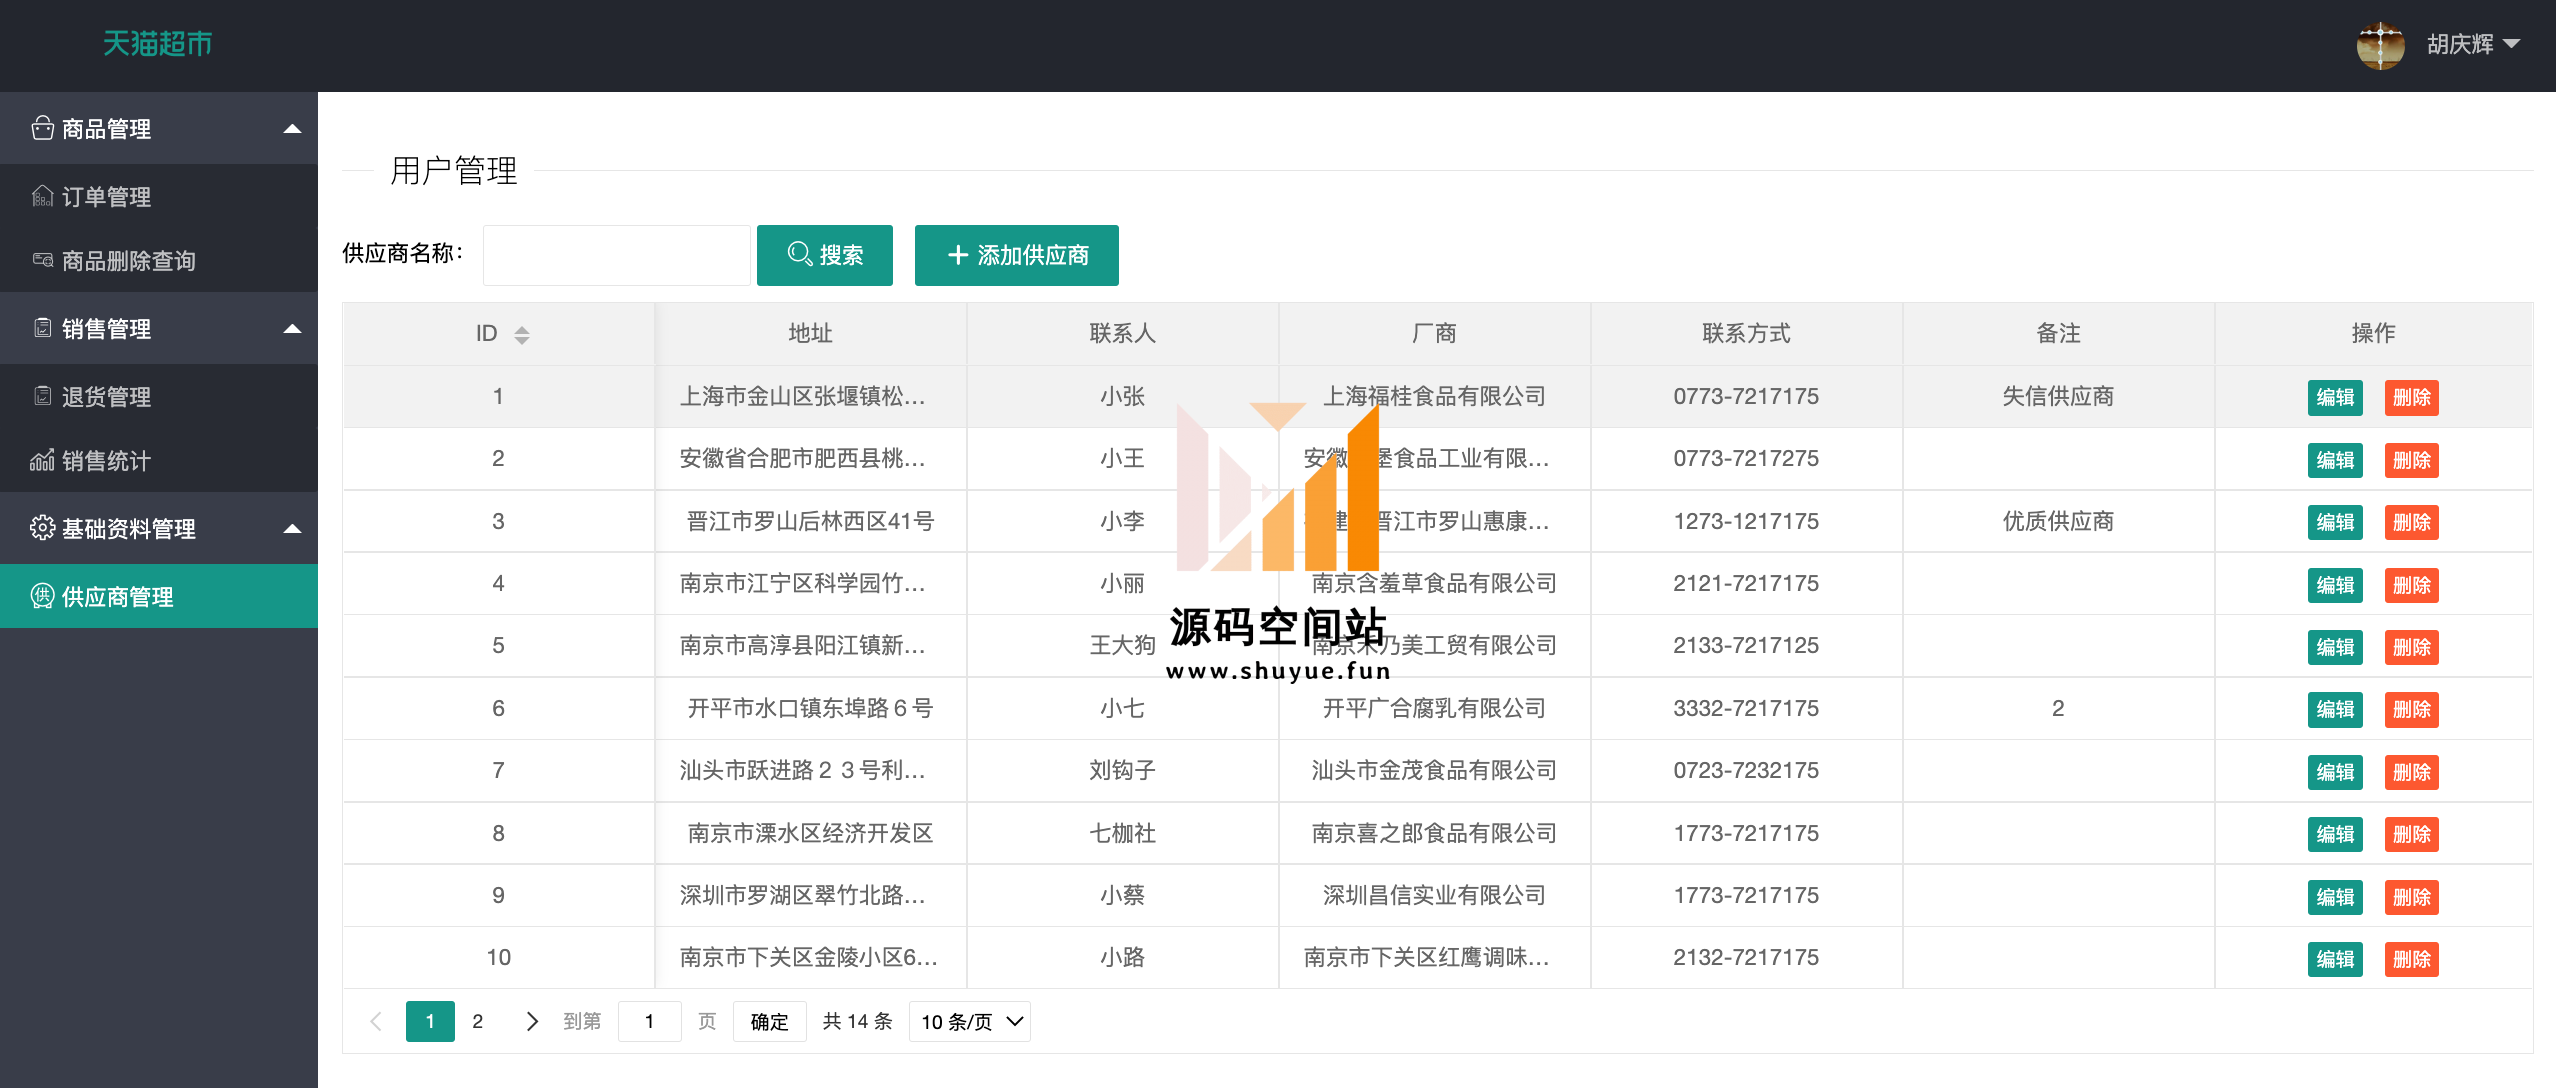Click the document icon beside 销售管理
Viewport: 2556px width, 1088px height.
pos(42,328)
